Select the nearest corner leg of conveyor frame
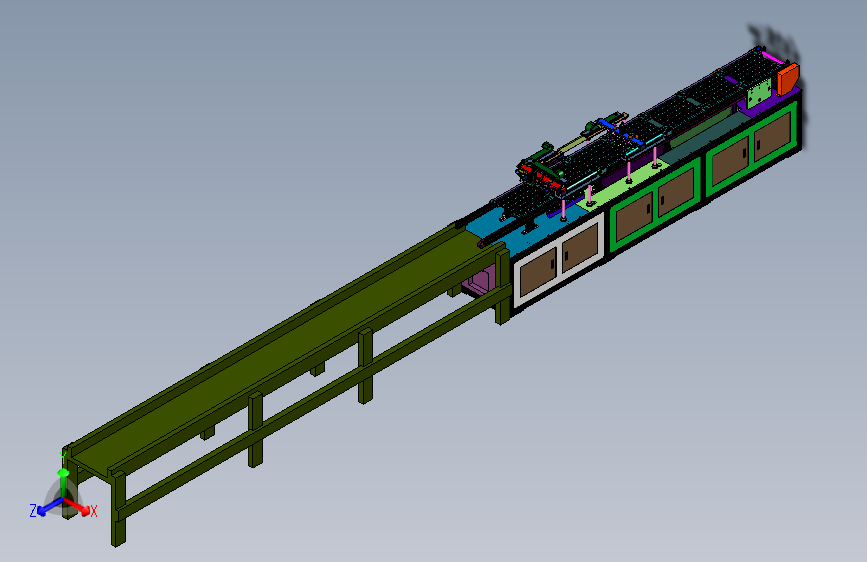Screen dimensions: 867x562 (118, 509)
